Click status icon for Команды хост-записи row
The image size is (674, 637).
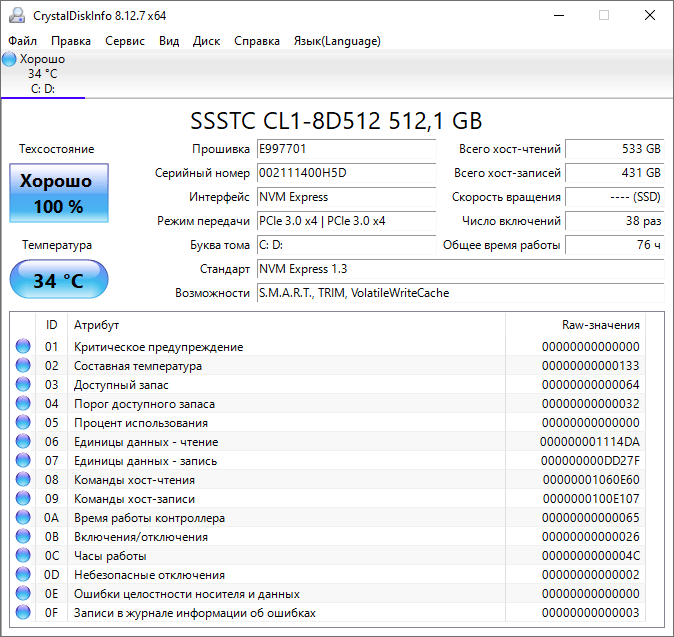[23, 499]
